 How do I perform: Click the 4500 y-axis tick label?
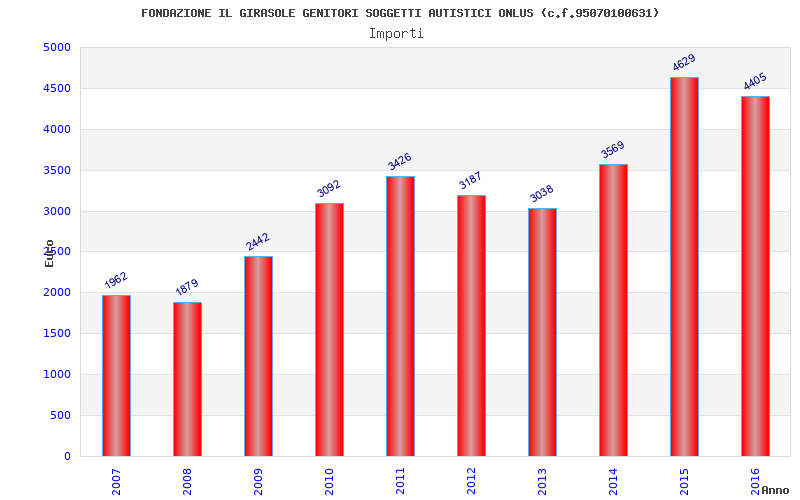pyautogui.click(x=57, y=88)
